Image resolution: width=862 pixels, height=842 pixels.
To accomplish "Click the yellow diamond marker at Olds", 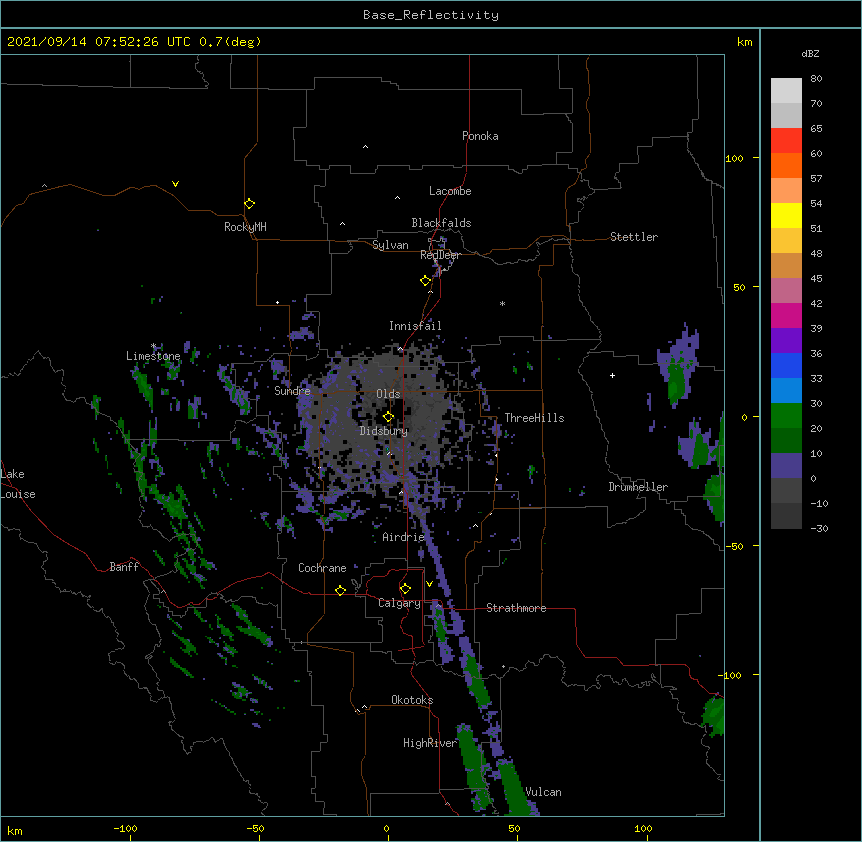I will coord(388,417).
